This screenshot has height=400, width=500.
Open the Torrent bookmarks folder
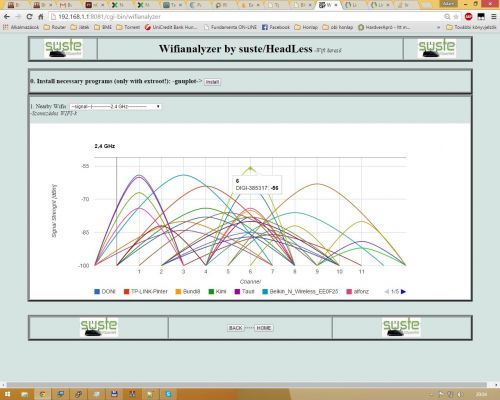coord(128,27)
